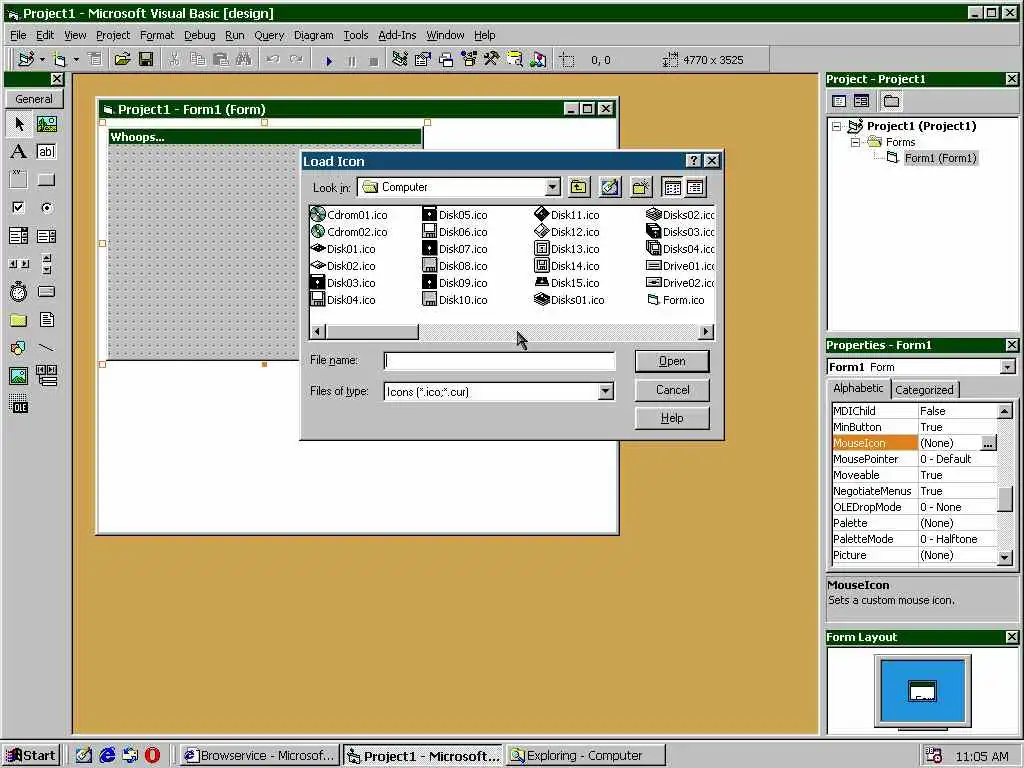The image size is (1024, 768).
Task: Select Form1 (Form1) in project tree
Action: tap(940, 158)
